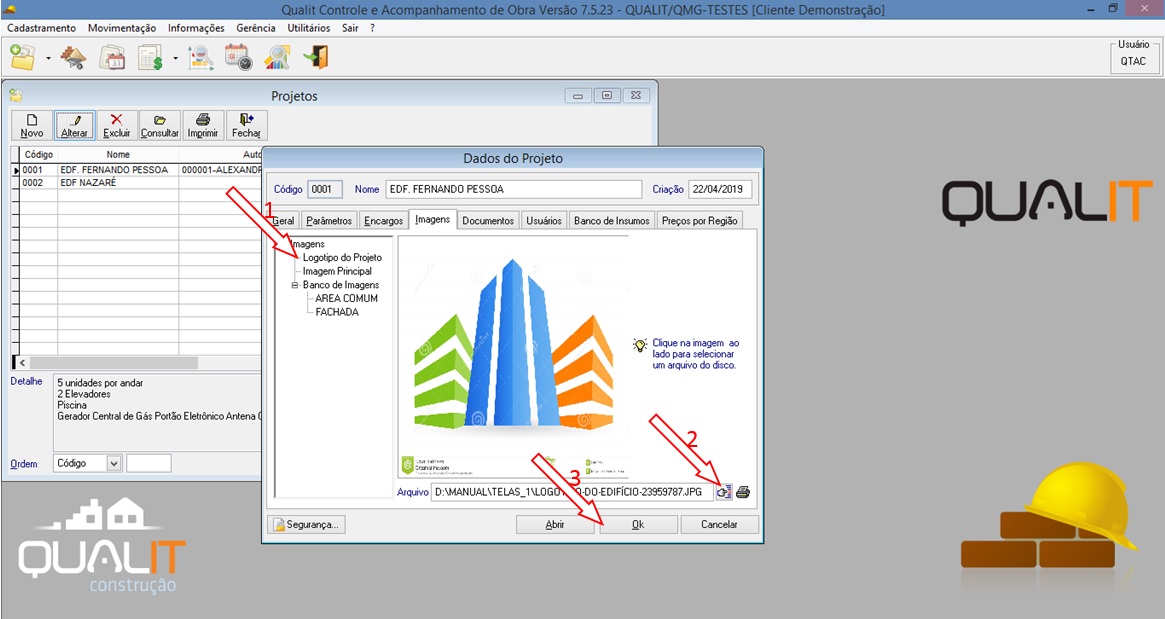This screenshot has height=619, width=1165.
Task: Open the bar graph magnifier report icon
Action: [x=277, y=57]
